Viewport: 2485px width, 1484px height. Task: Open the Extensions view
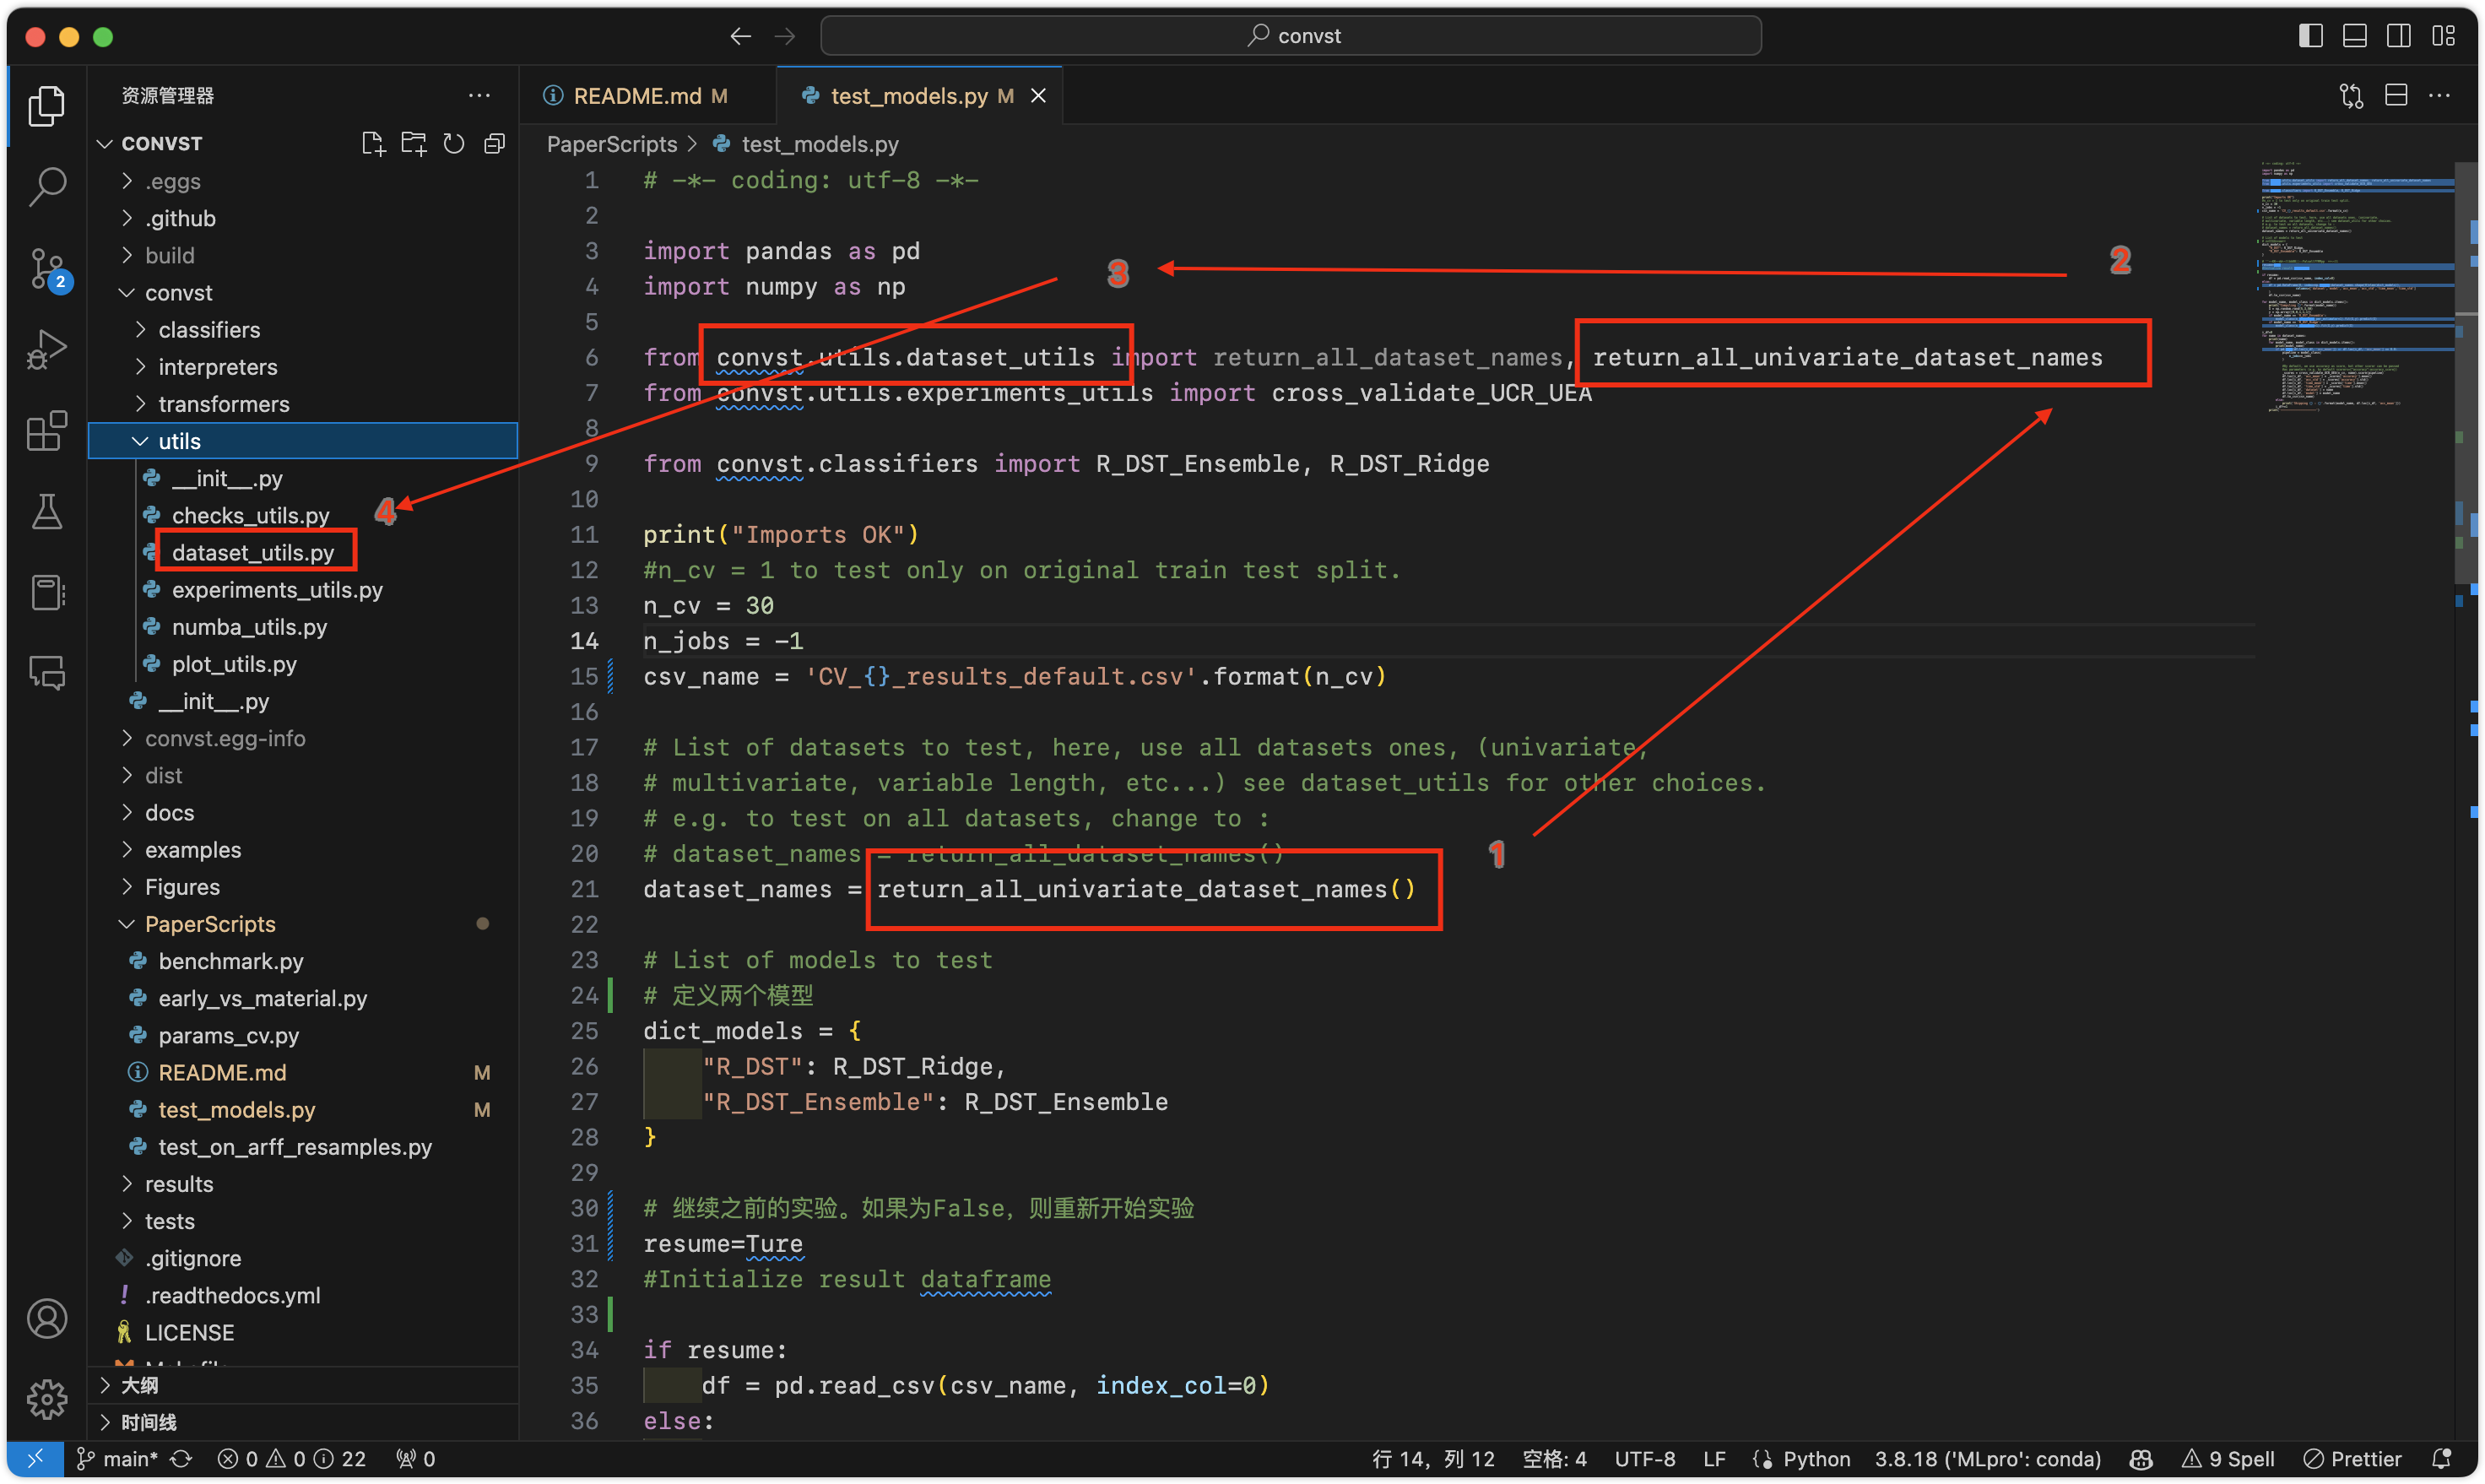pos(46,430)
